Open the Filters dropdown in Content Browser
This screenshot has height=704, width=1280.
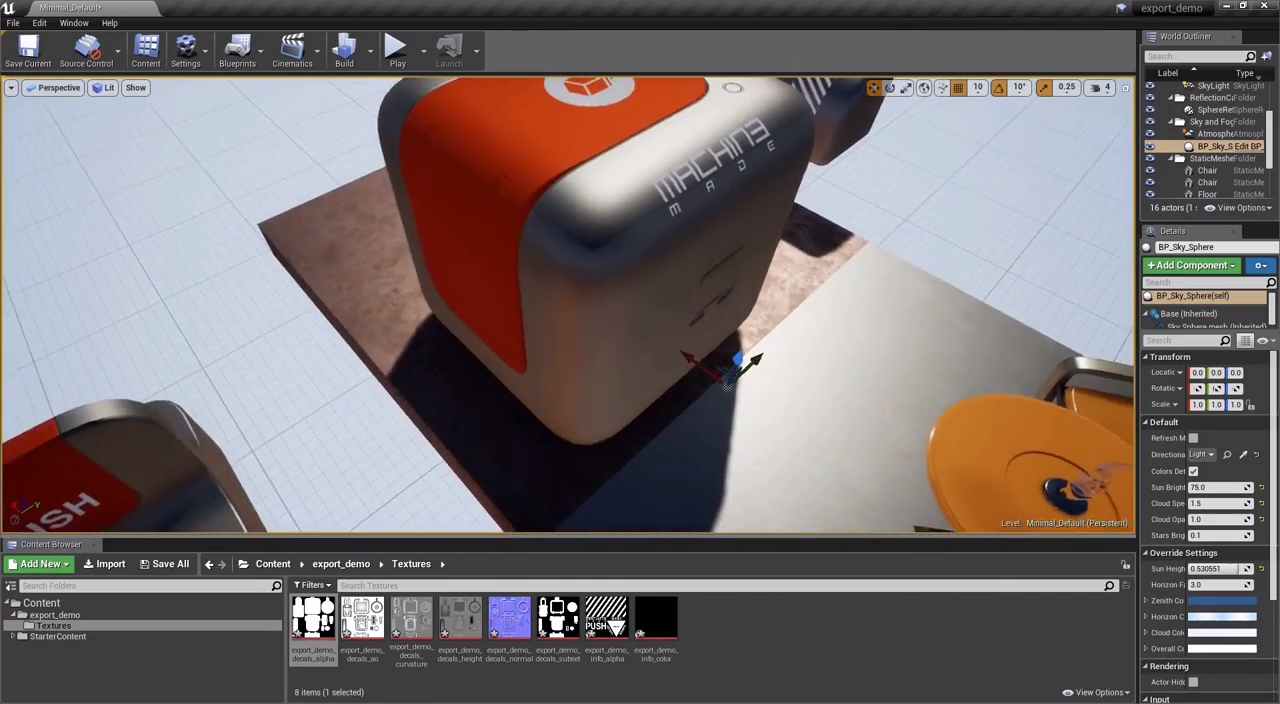pyautogui.click(x=312, y=586)
